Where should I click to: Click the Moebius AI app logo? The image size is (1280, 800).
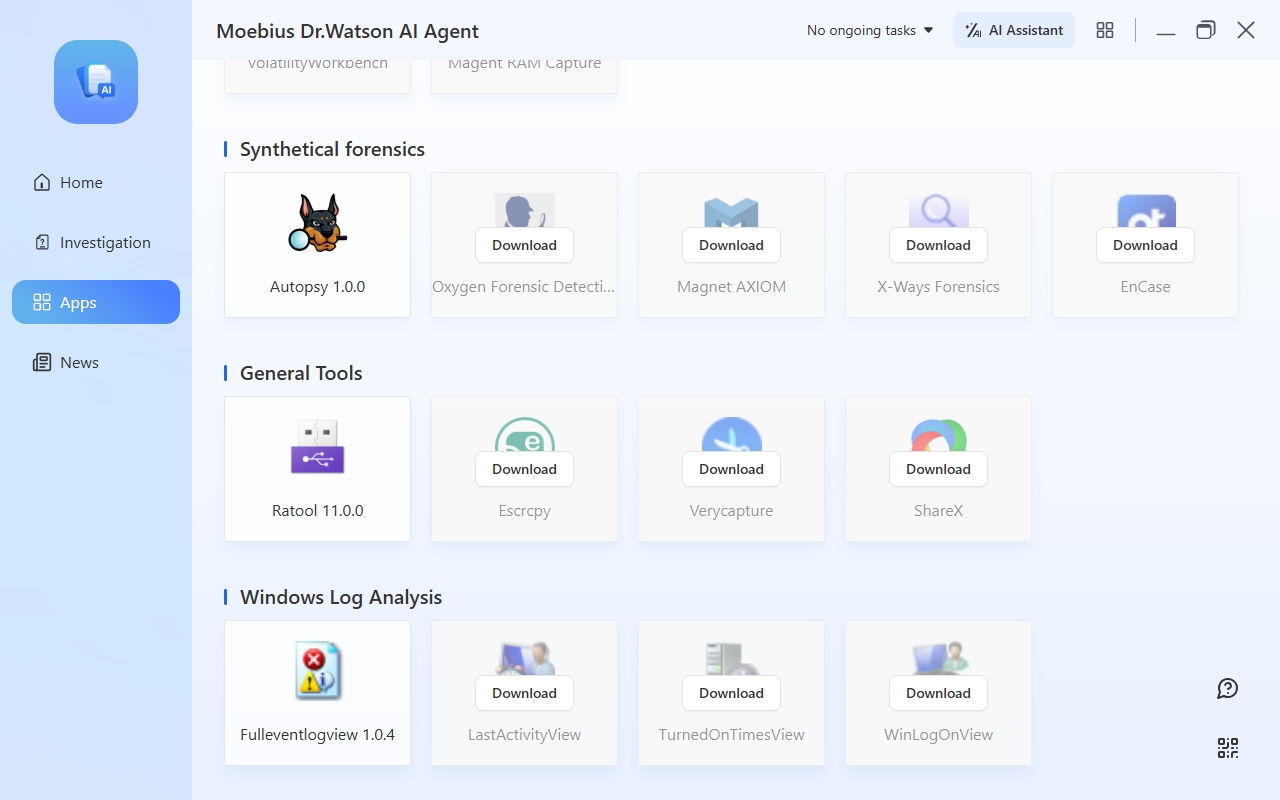pyautogui.click(x=96, y=82)
